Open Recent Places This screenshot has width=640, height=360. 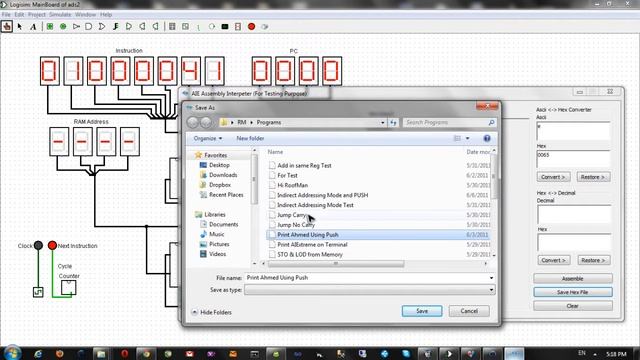click(226, 195)
